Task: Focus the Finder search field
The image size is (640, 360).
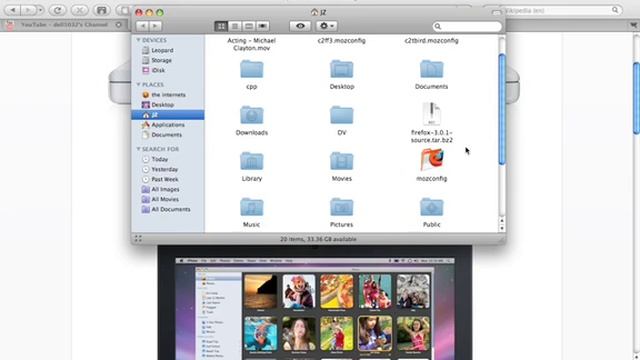Action: [x=467, y=27]
